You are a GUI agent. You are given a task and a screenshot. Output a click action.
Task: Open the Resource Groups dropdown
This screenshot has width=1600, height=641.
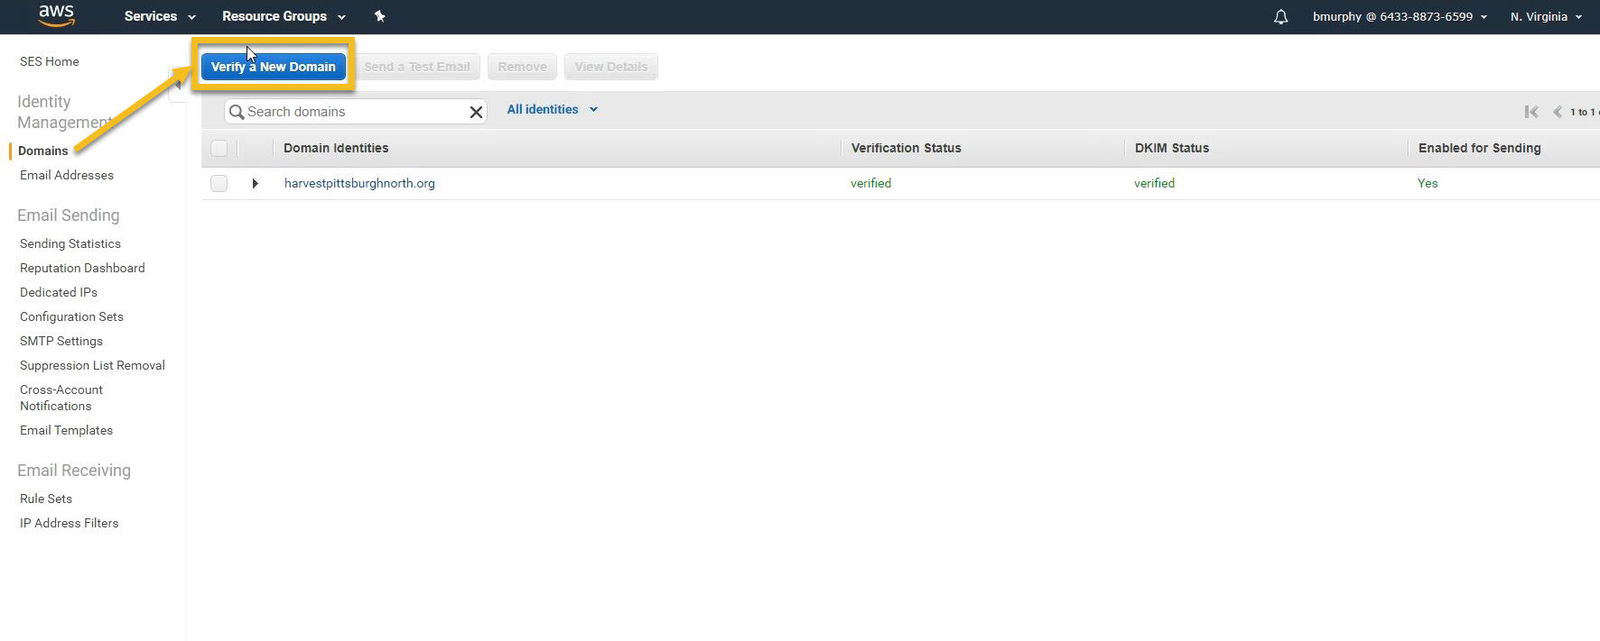[284, 16]
